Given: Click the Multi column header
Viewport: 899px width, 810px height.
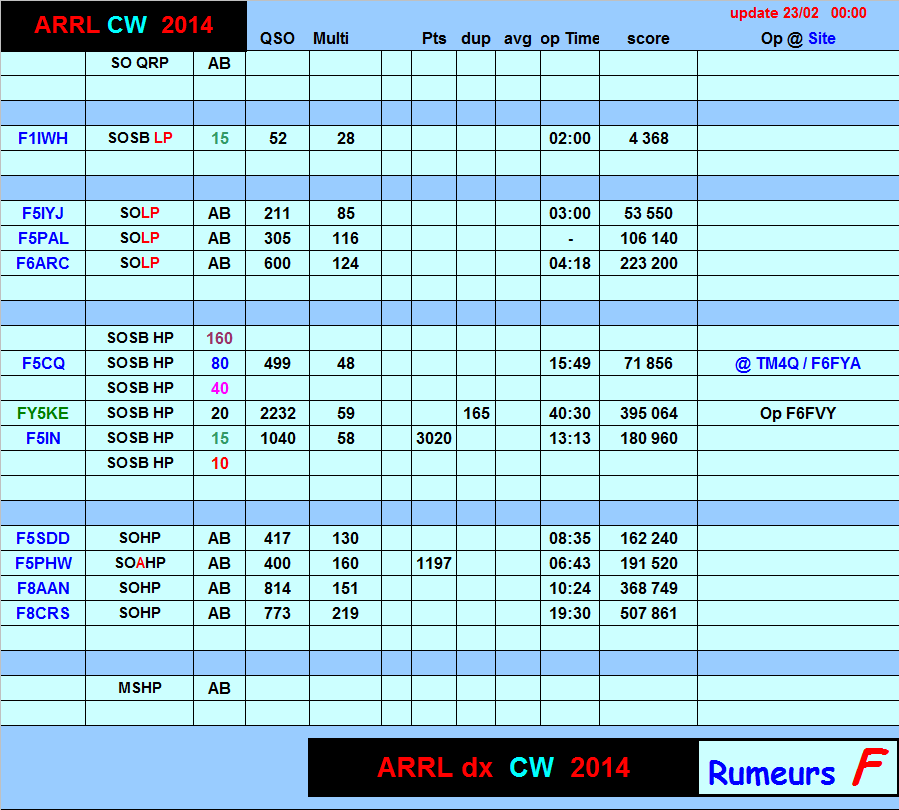Looking at the screenshot, I should tap(331, 38).
